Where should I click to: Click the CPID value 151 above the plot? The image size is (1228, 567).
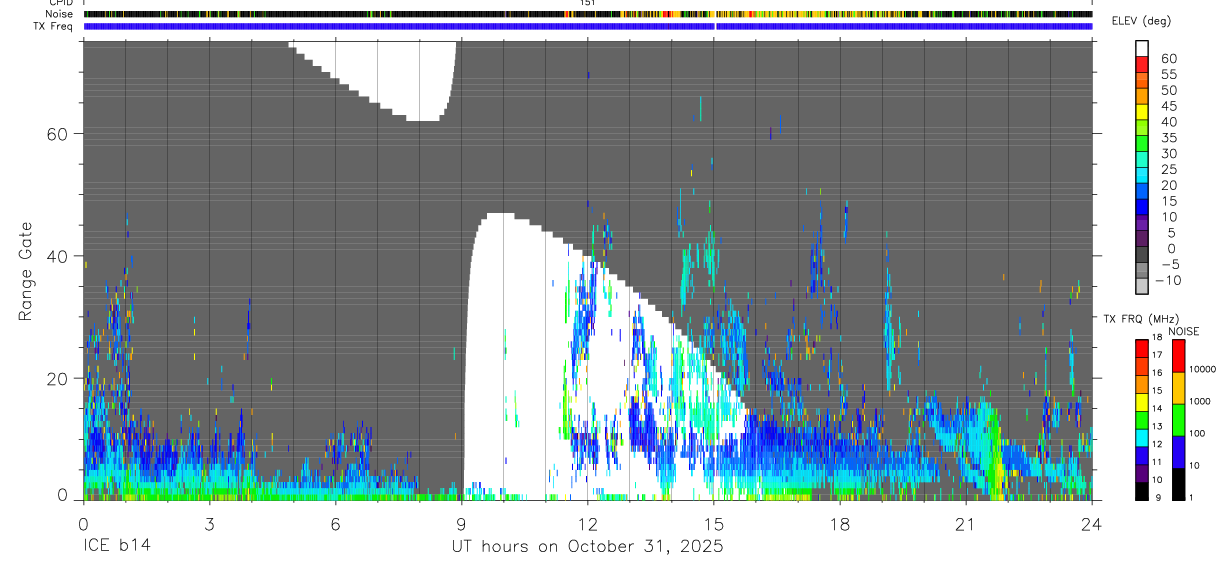[x=588, y=3]
